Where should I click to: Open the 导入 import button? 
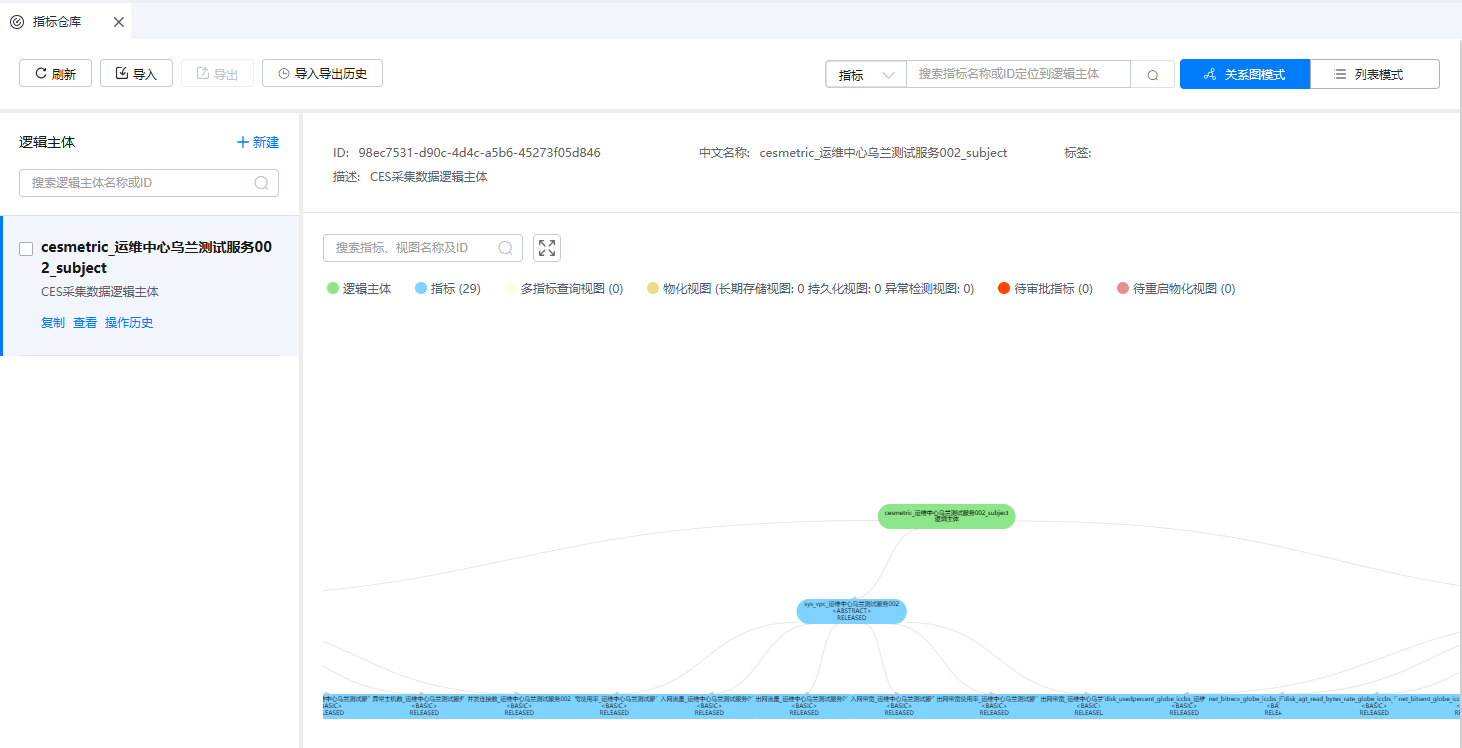[x=136, y=74]
